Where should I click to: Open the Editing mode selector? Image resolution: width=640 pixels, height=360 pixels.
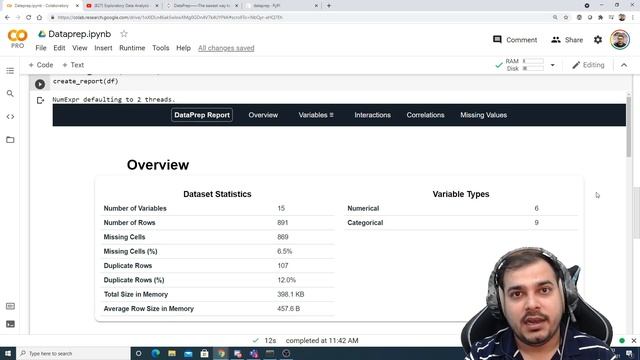[x=588, y=65]
